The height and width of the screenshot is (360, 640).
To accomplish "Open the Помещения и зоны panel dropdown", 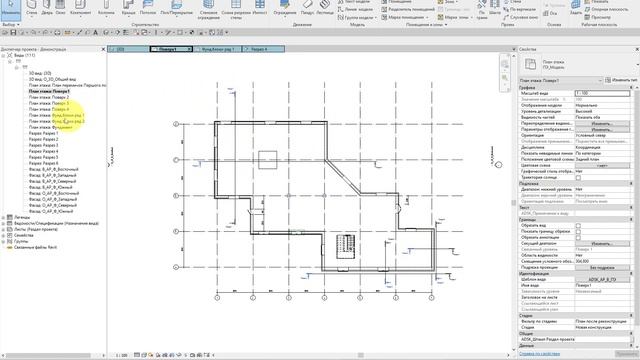I will tap(427, 25).
